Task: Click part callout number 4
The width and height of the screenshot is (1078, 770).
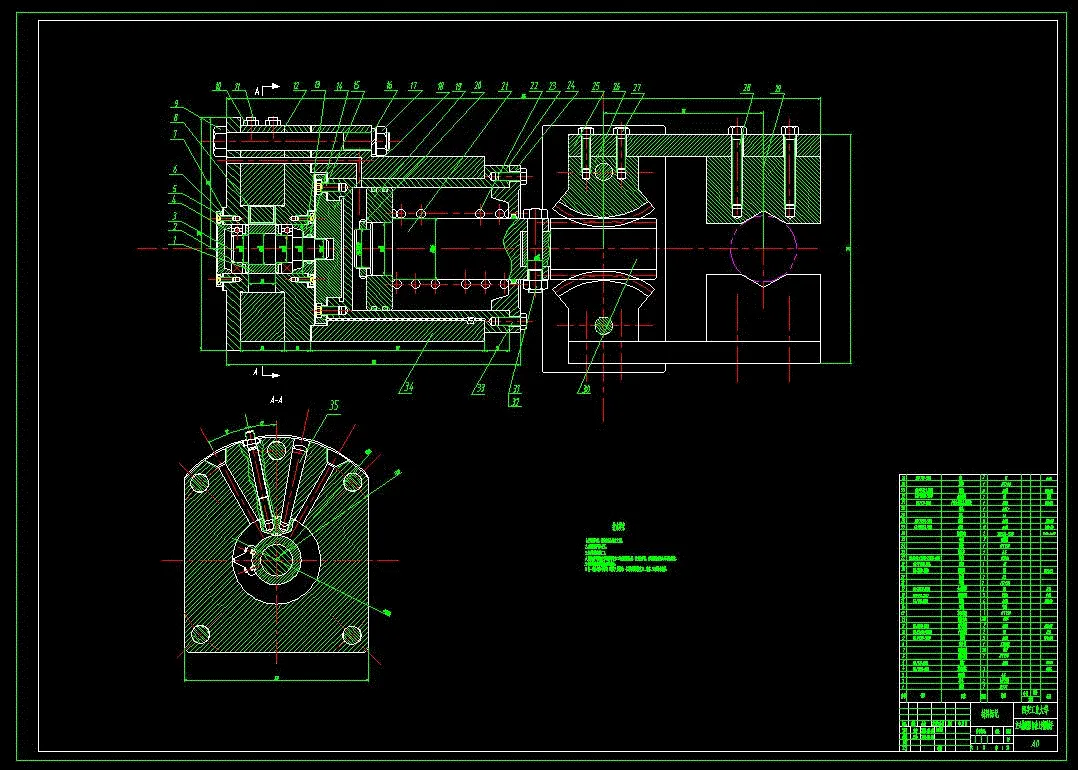Action: (175, 201)
